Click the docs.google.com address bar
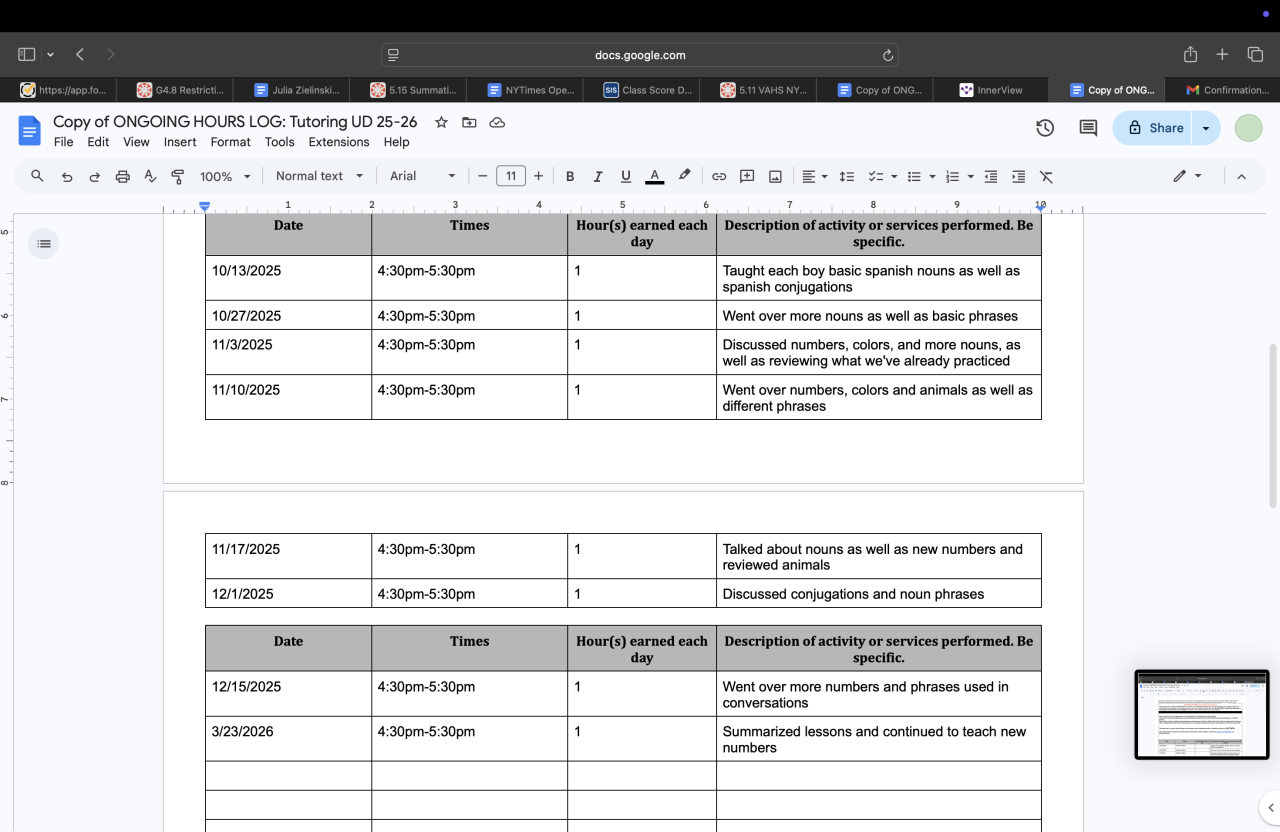Image resolution: width=1280 pixels, height=832 pixels. pos(640,55)
